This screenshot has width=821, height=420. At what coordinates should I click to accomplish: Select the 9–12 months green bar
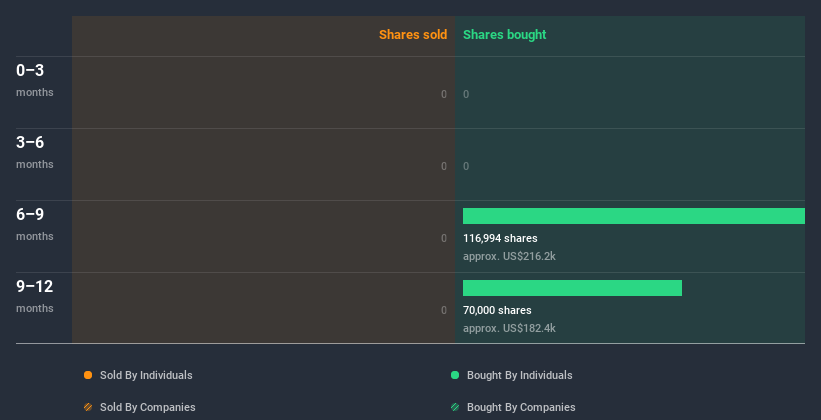572,288
